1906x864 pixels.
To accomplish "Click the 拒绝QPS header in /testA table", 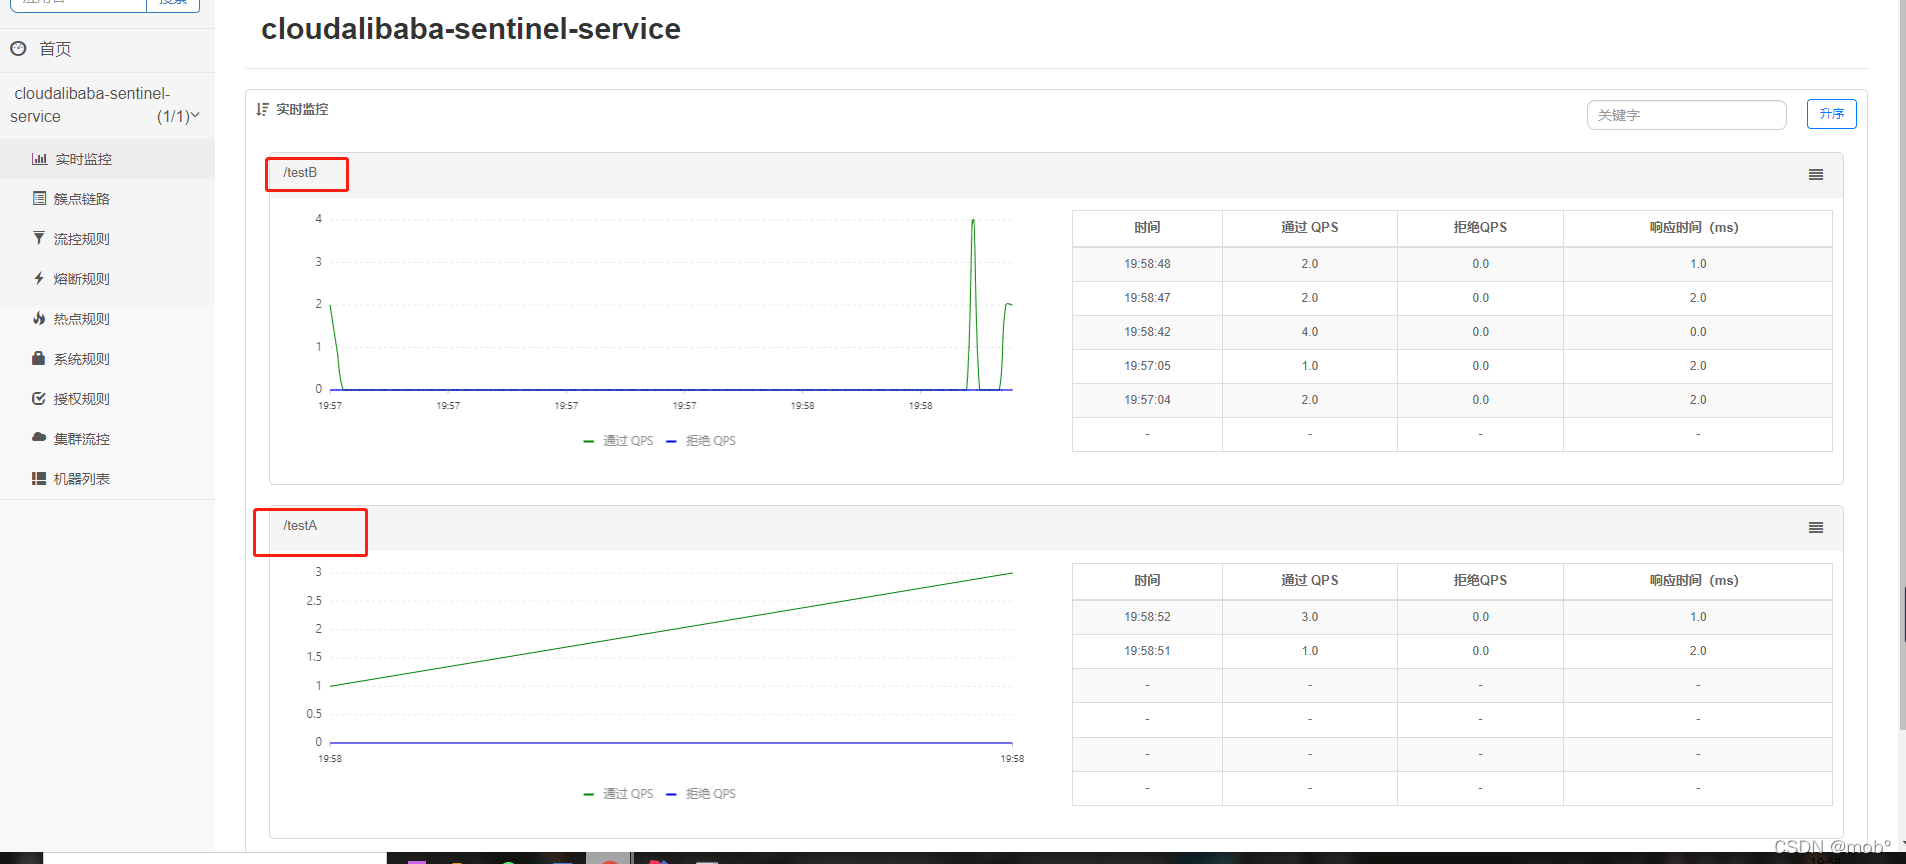I will 1480,581.
